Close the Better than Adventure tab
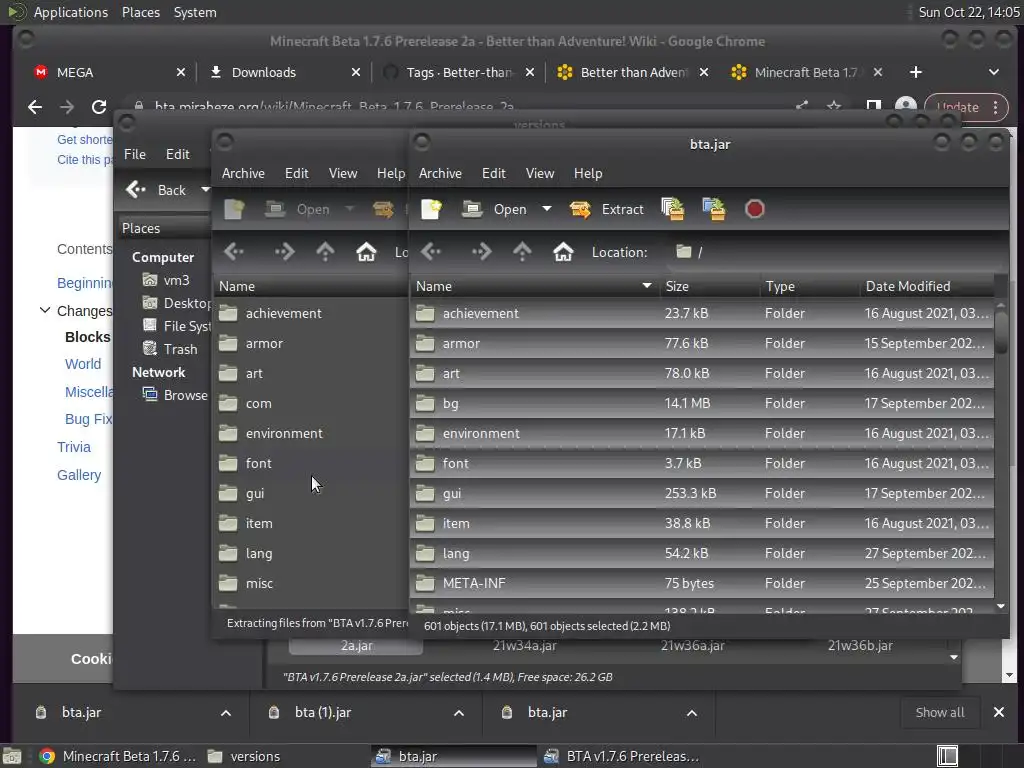Image resolution: width=1024 pixels, height=768 pixels. coord(703,72)
